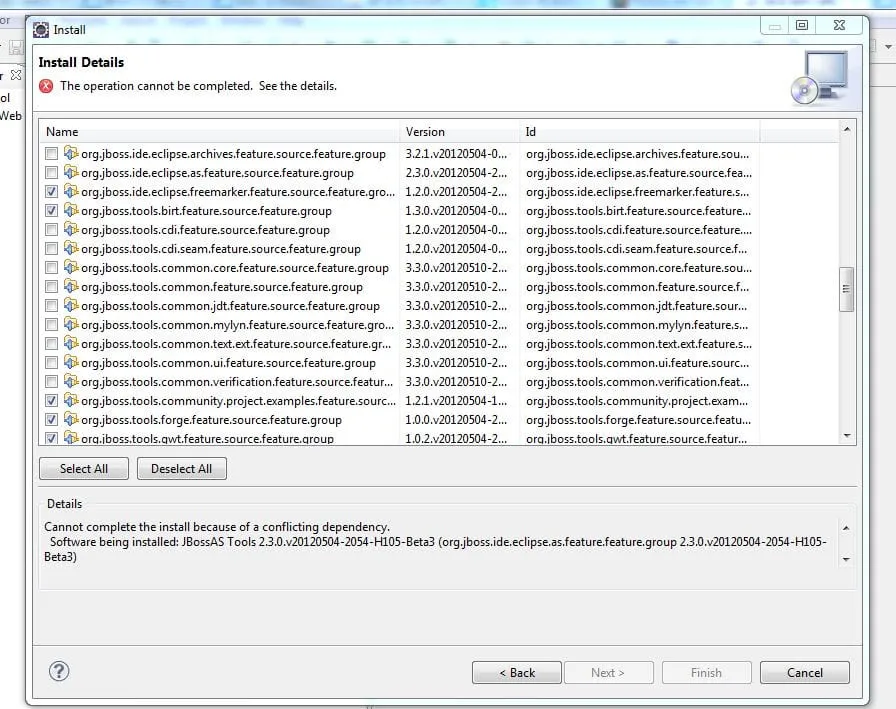
Task: Check the common.ui feature source checkbox
Action: 51,362
